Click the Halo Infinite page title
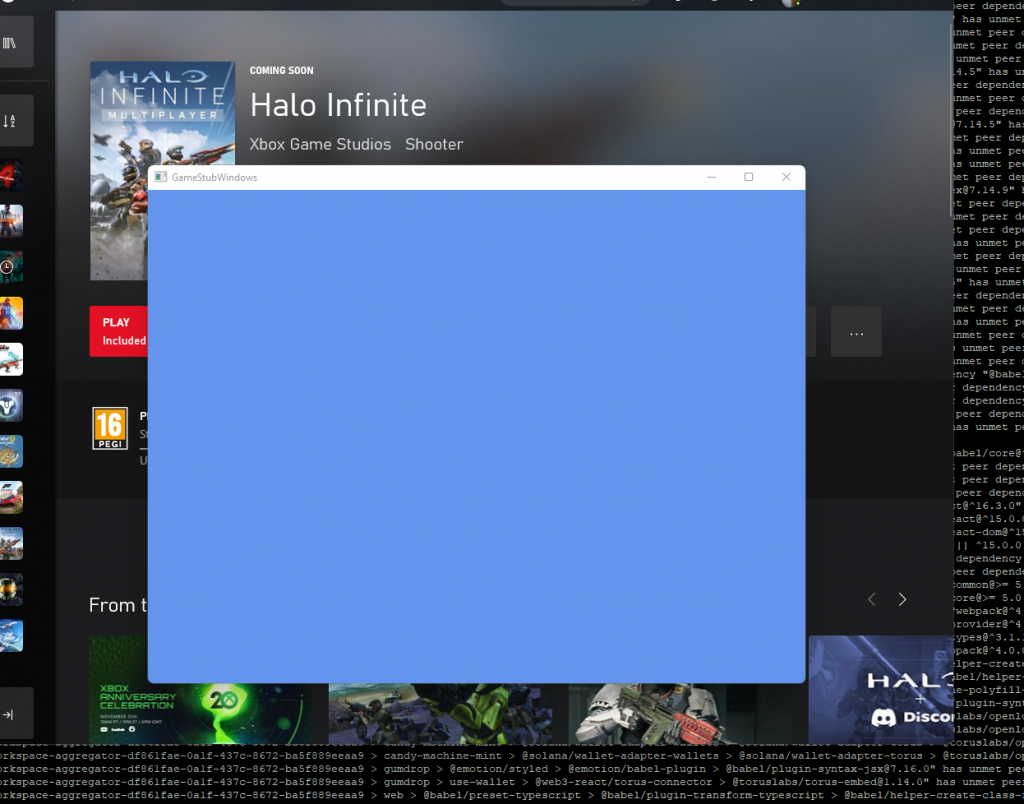The image size is (1024, 804). (338, 105)
